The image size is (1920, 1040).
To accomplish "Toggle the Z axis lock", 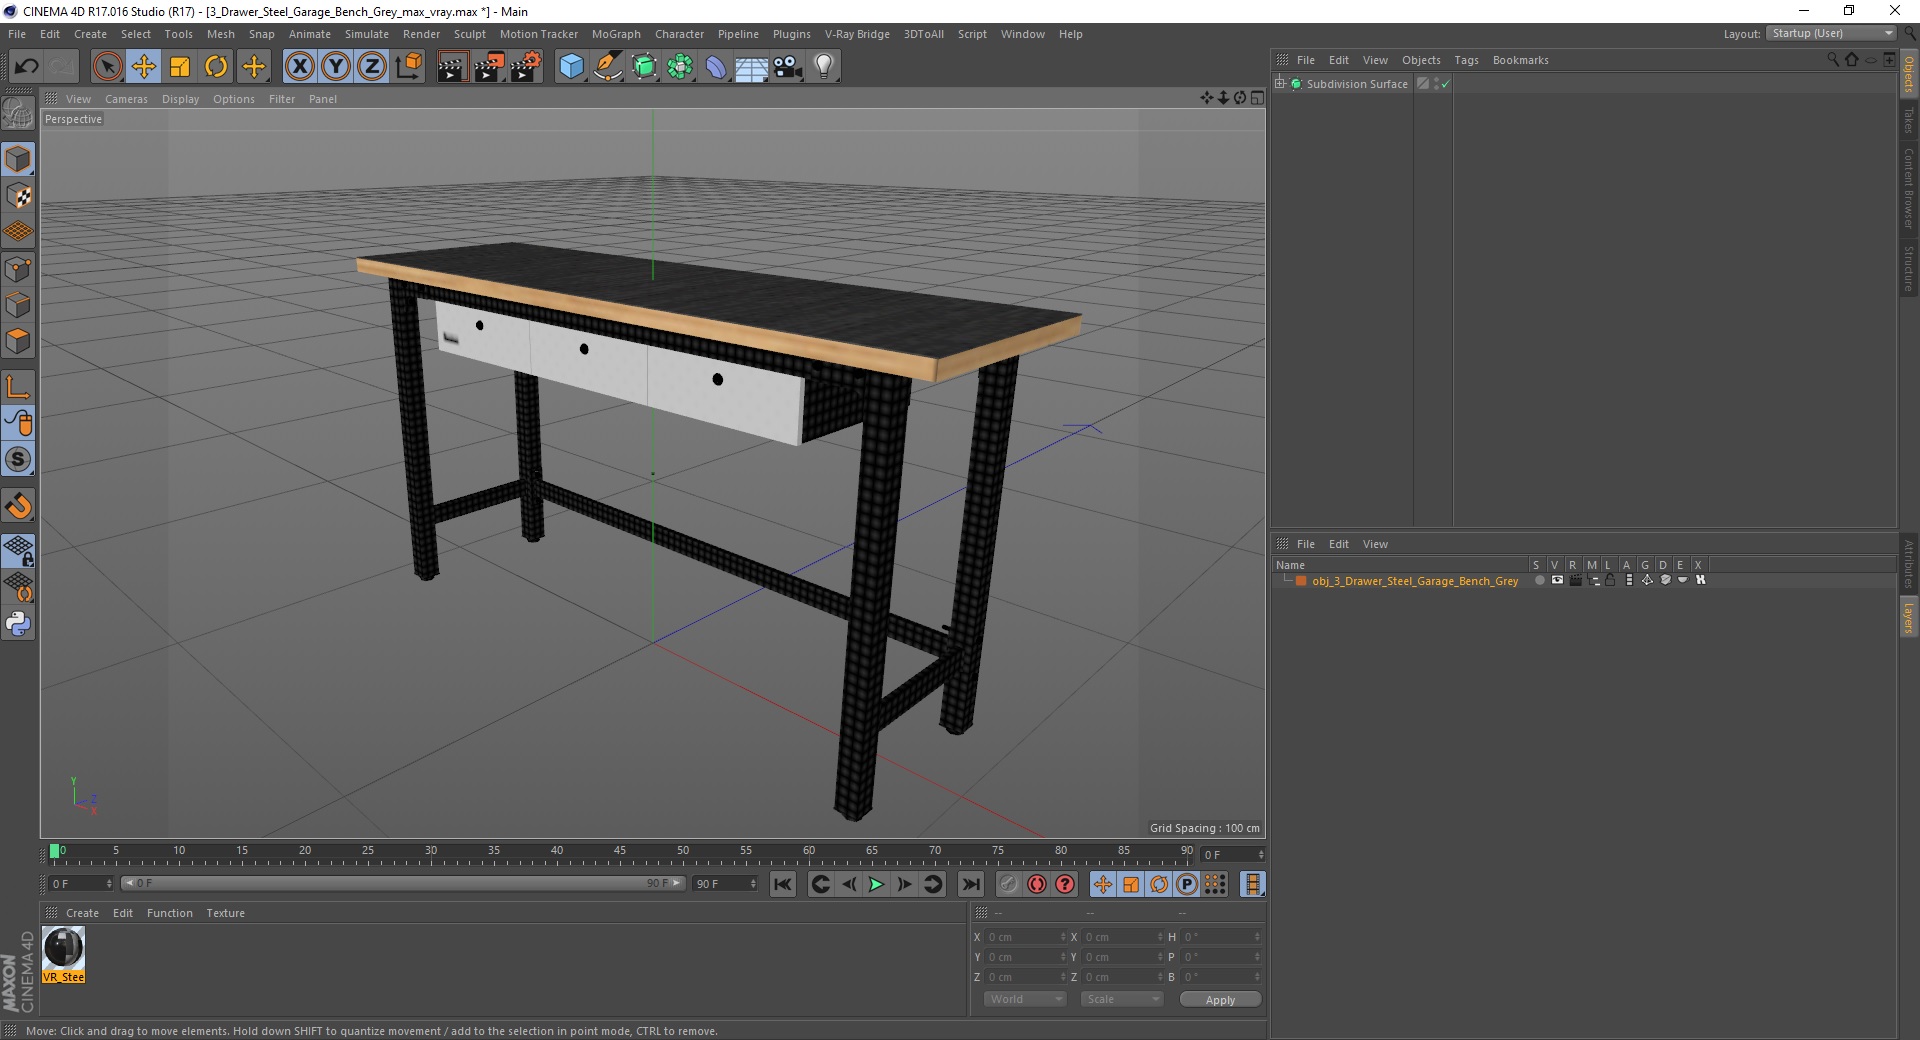I will point(372,67).
